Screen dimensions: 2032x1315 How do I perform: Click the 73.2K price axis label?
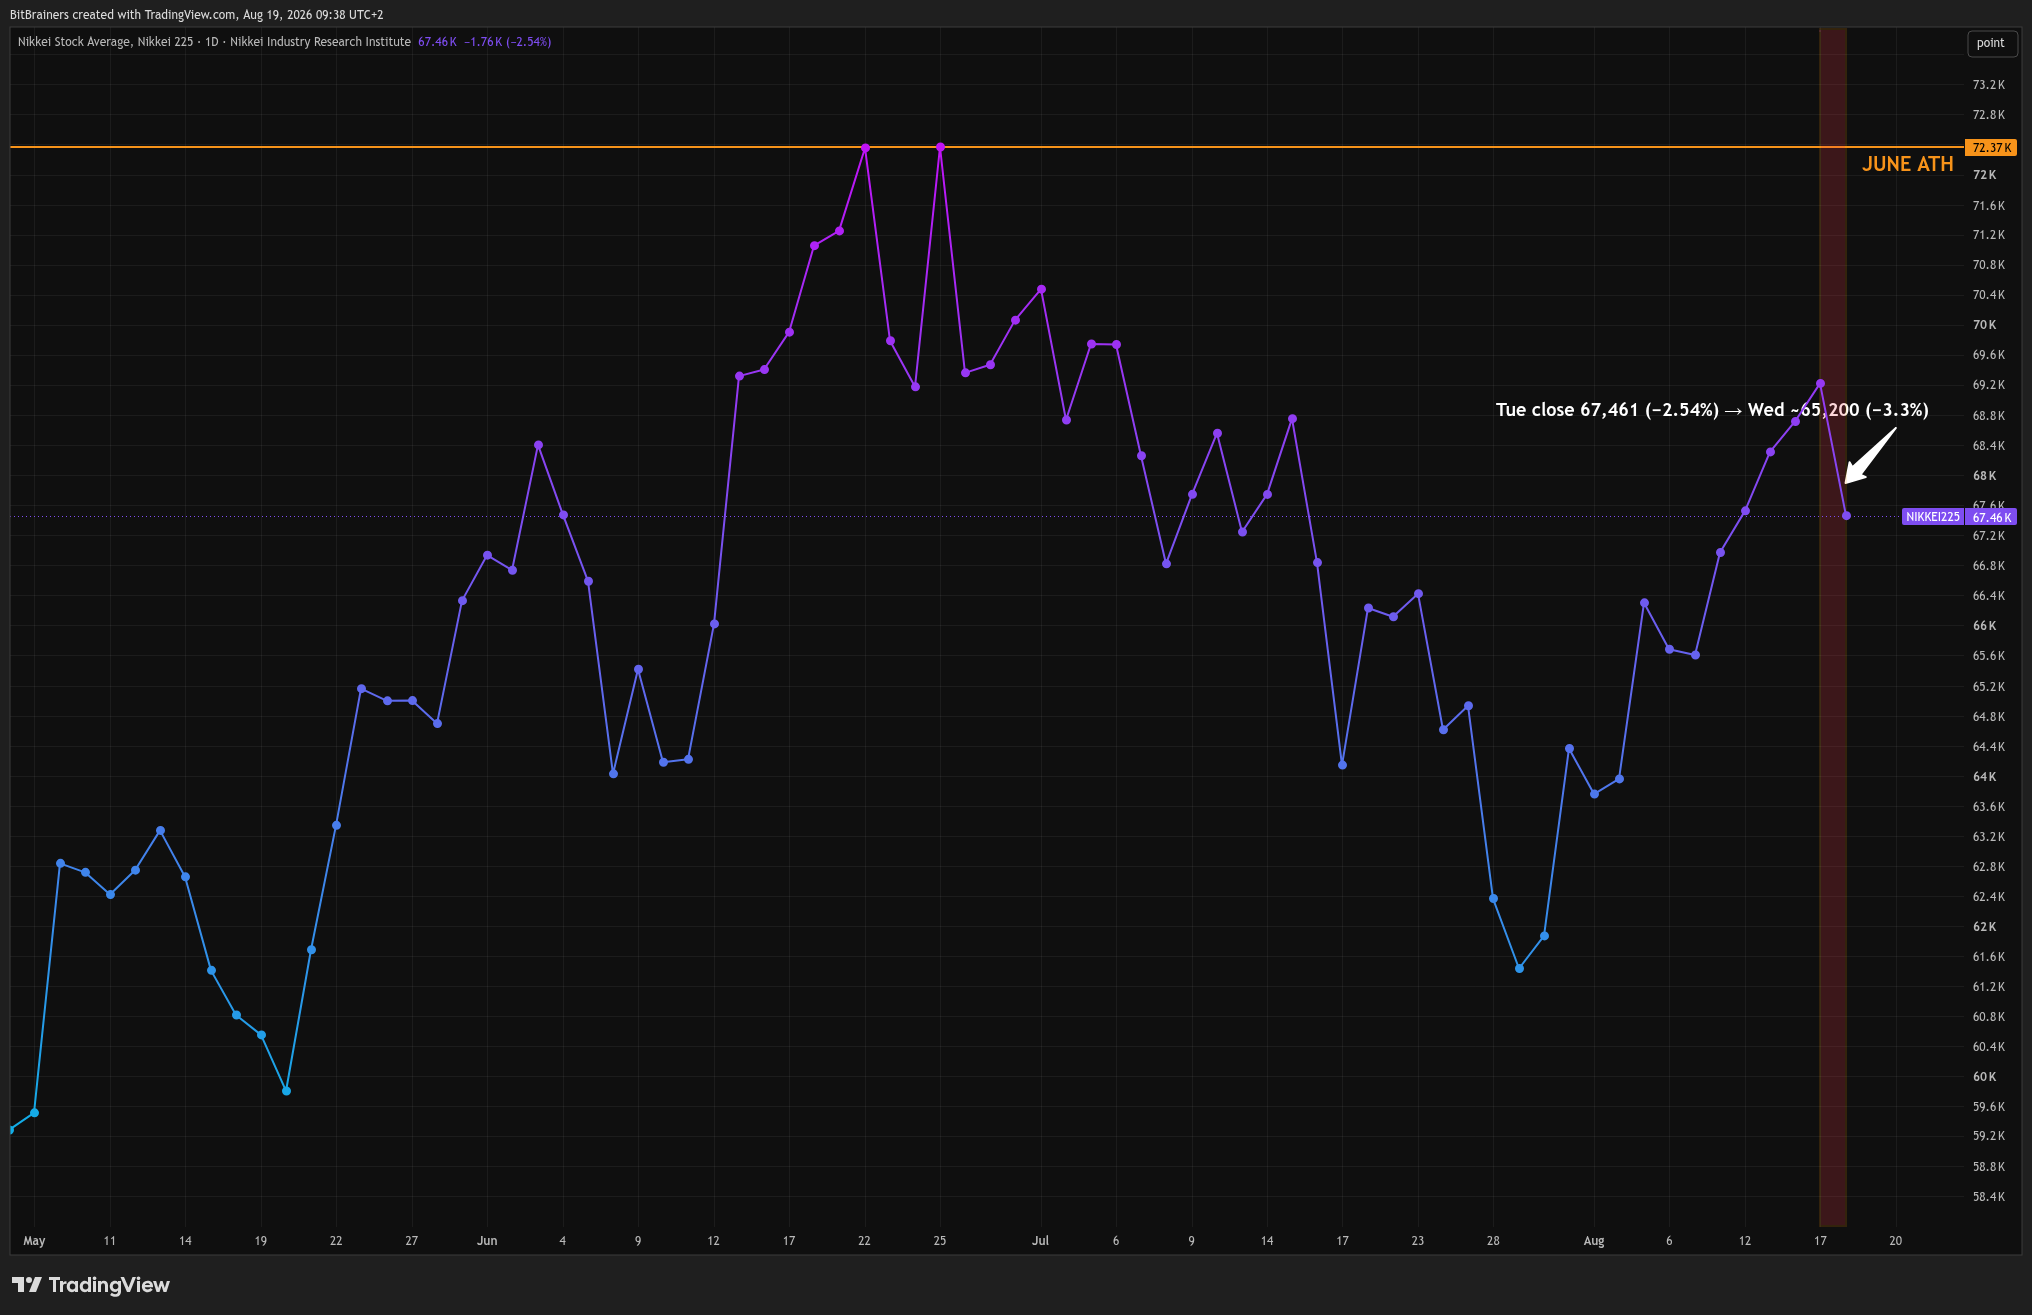[1988, 85]
